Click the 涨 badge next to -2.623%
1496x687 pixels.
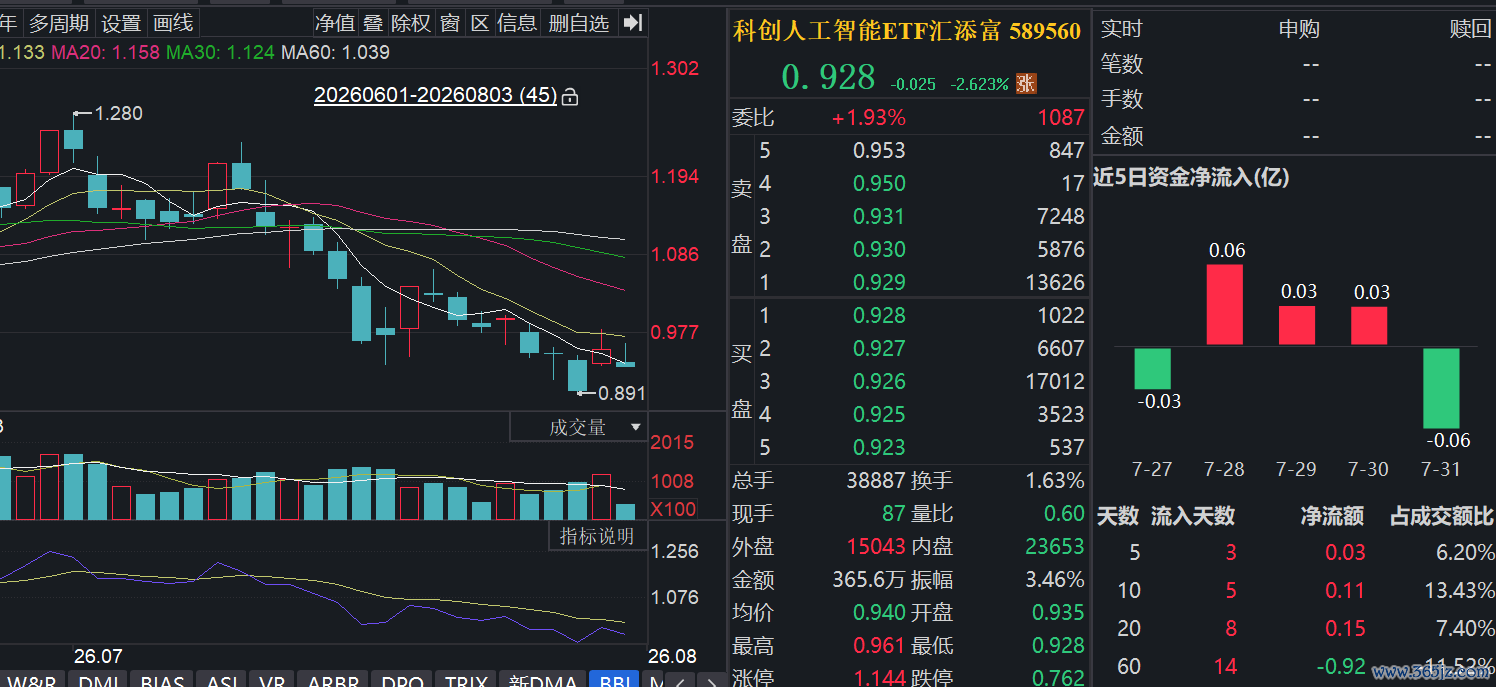tap(1026, 84)
